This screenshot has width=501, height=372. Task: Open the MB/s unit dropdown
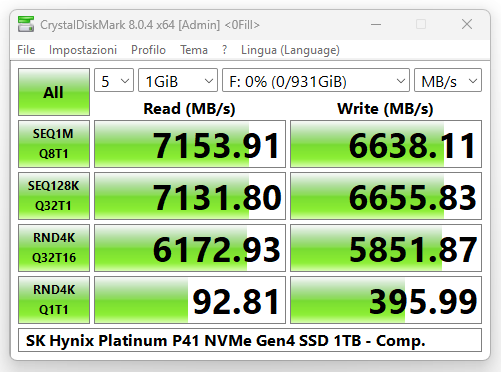tap(448, 80)
